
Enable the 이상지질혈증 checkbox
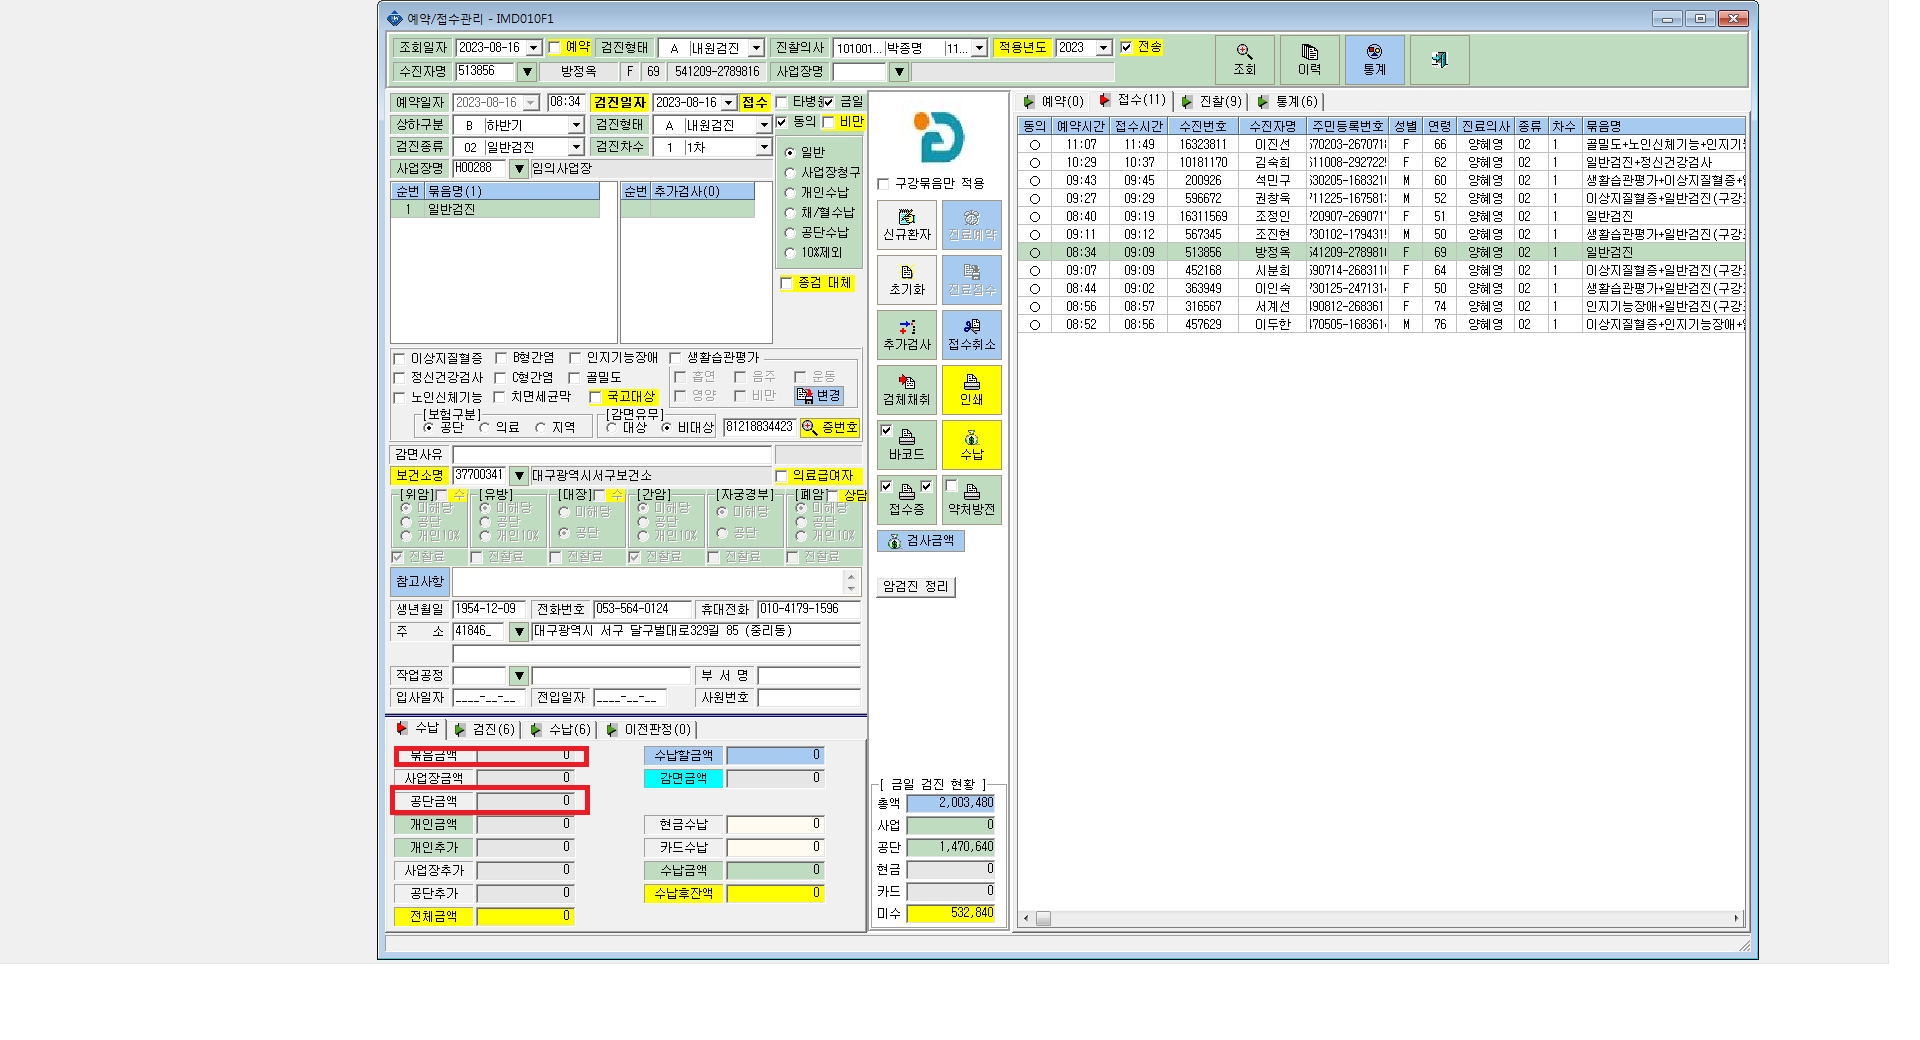click(399, 358)
